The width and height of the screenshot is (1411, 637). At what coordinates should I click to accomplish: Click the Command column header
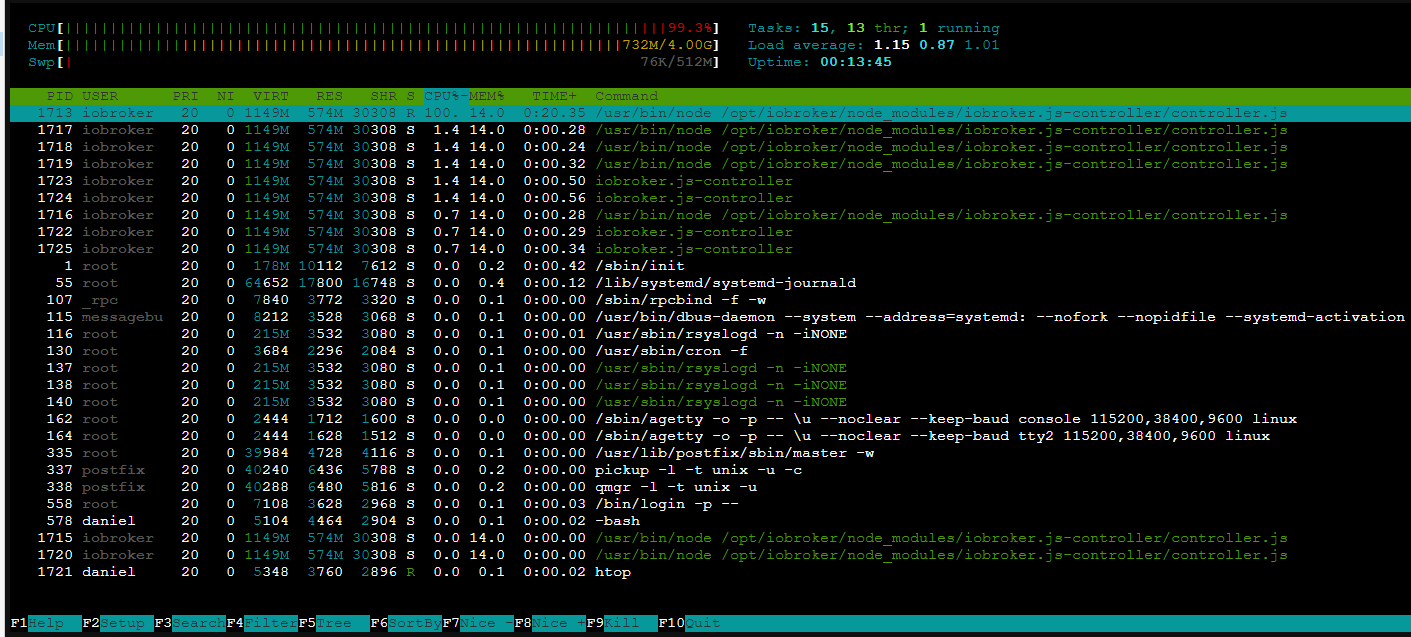click(627, 96)
